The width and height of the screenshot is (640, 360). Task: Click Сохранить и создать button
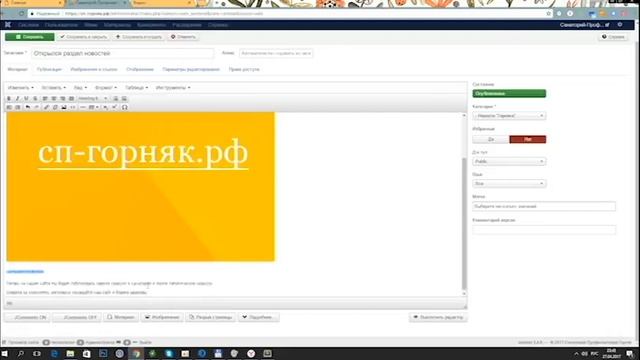tap(139, 37)
